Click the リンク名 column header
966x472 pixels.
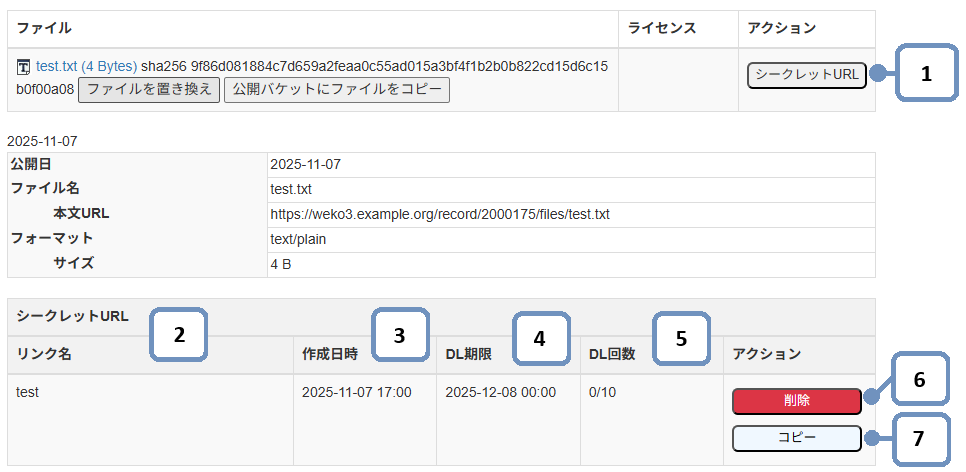[x=45, y=354]
